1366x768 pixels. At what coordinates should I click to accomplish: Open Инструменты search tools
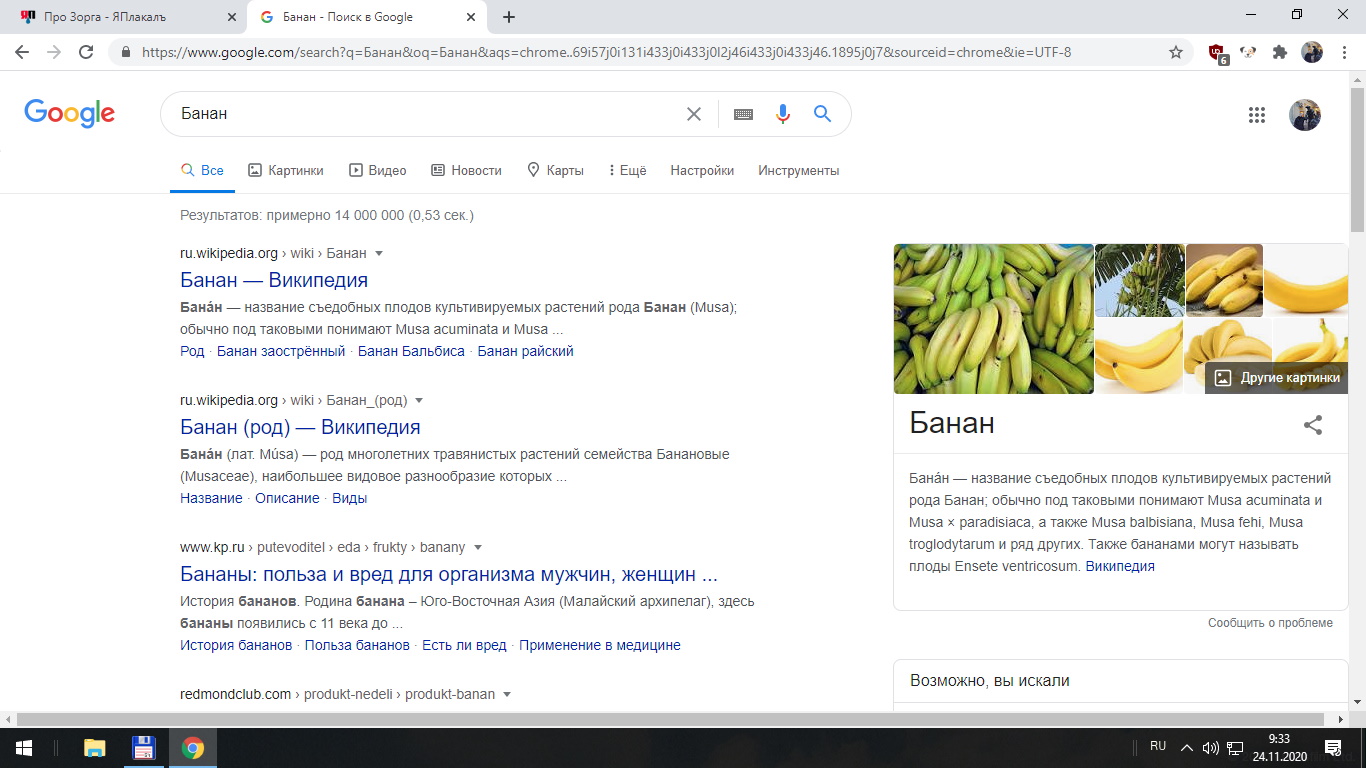tap(799, 171)
